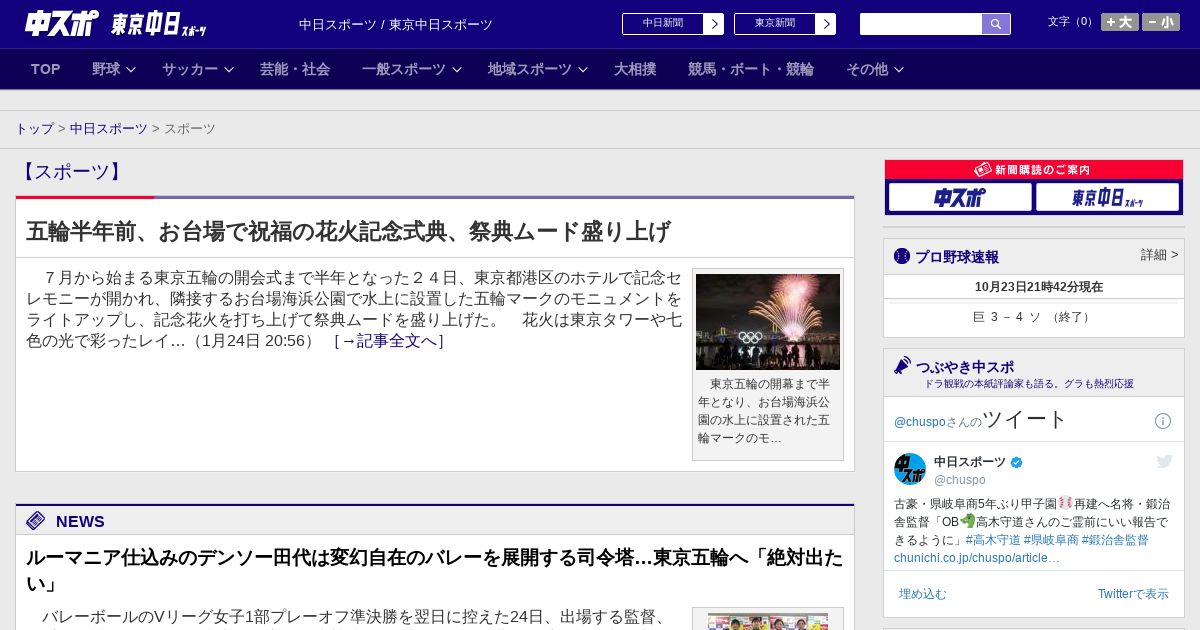The image size is (1200, 630).
Task: Open the 芸能・社会 section
Action: (295, 69)
